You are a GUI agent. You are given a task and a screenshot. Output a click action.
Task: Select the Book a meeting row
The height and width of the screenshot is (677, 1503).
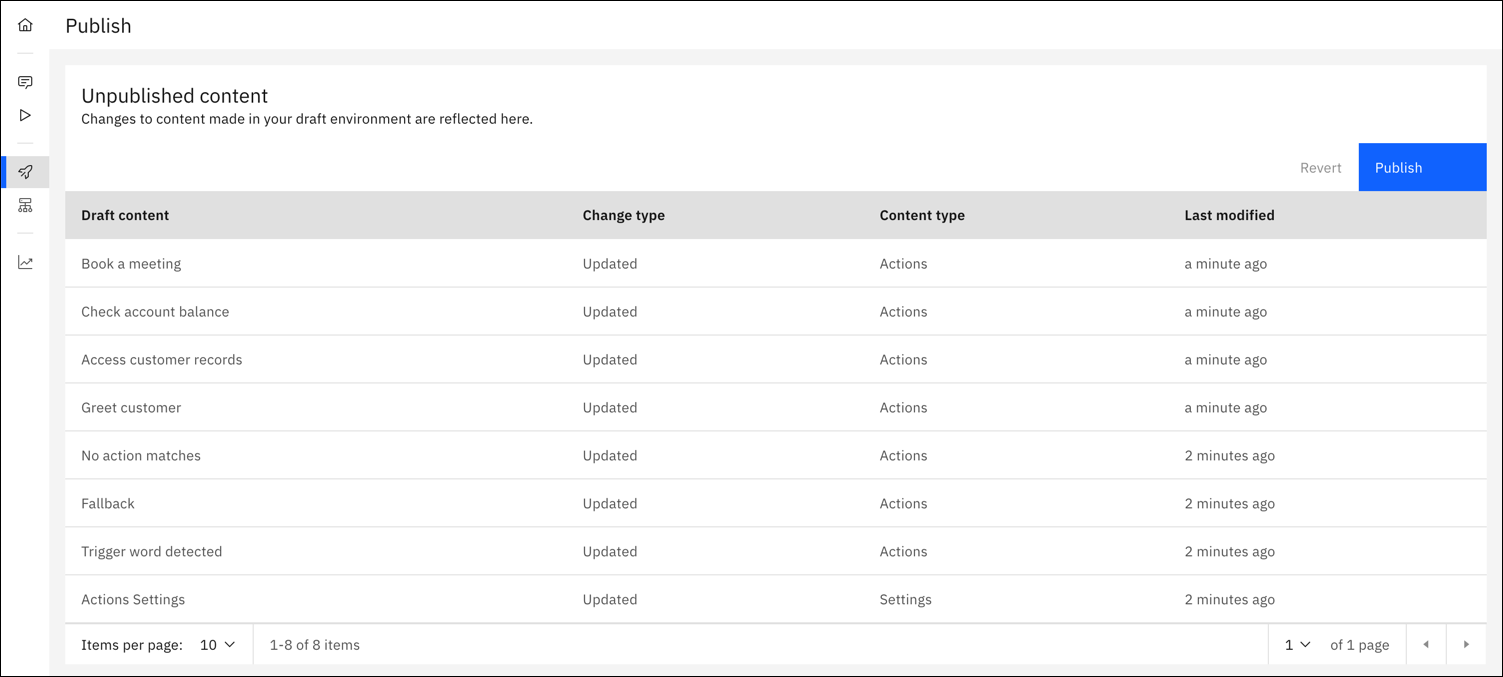tap(131, 263)
